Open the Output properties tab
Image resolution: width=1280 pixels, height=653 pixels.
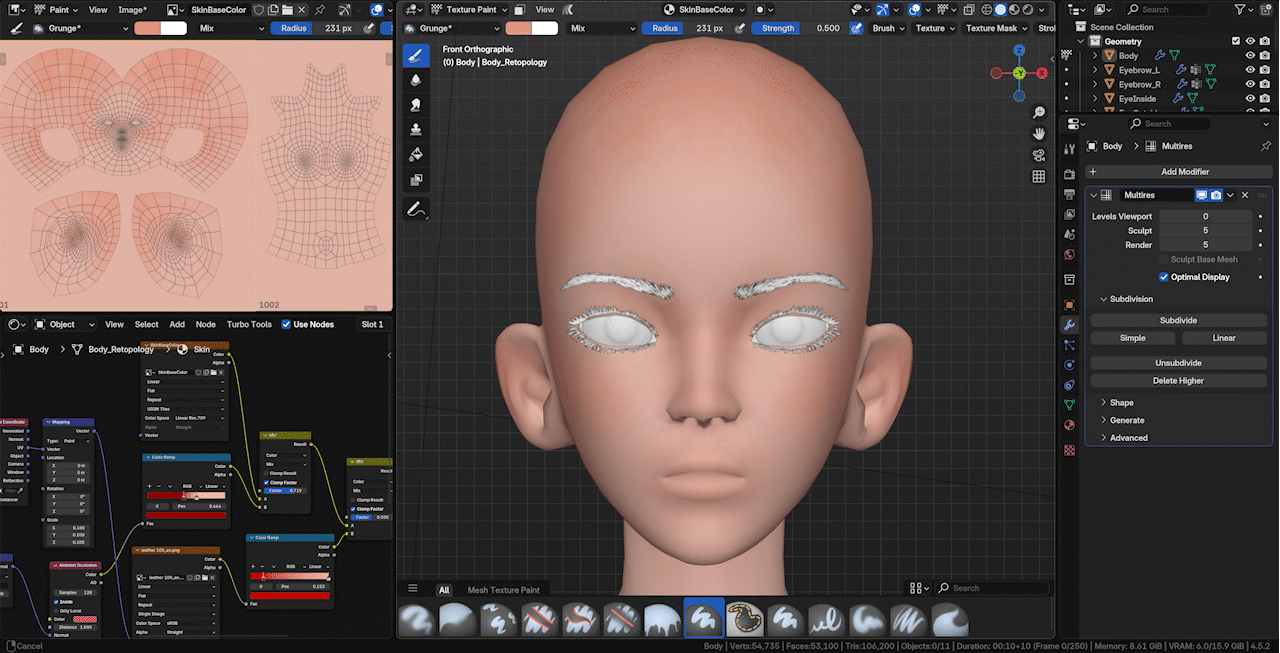[1069, 196]
